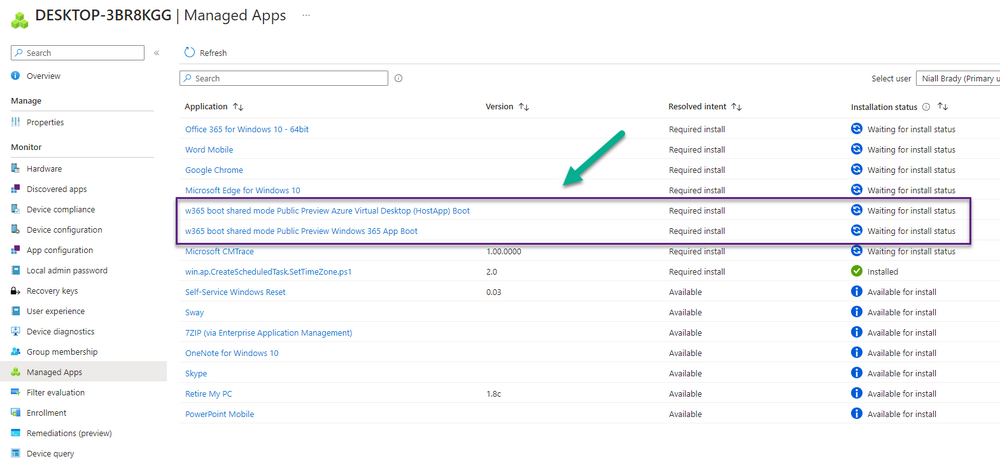
Task: Click the info icon beside apps search box
Action: click(x=399, y=78)
